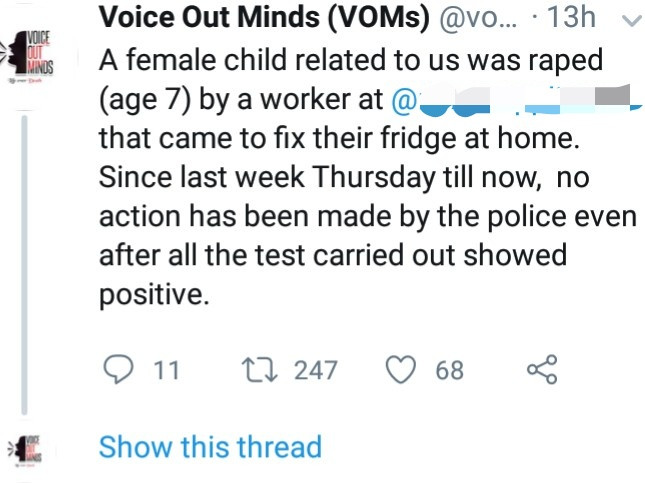Open the tweet via the 13h timestamp
The image size is (645, 483).
(575, 18)
